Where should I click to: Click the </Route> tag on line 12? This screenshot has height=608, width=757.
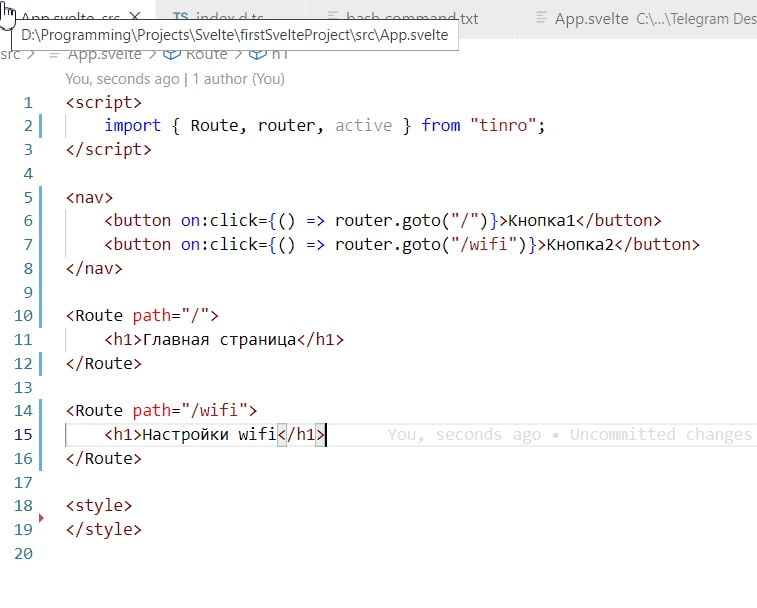coord(104,363)
